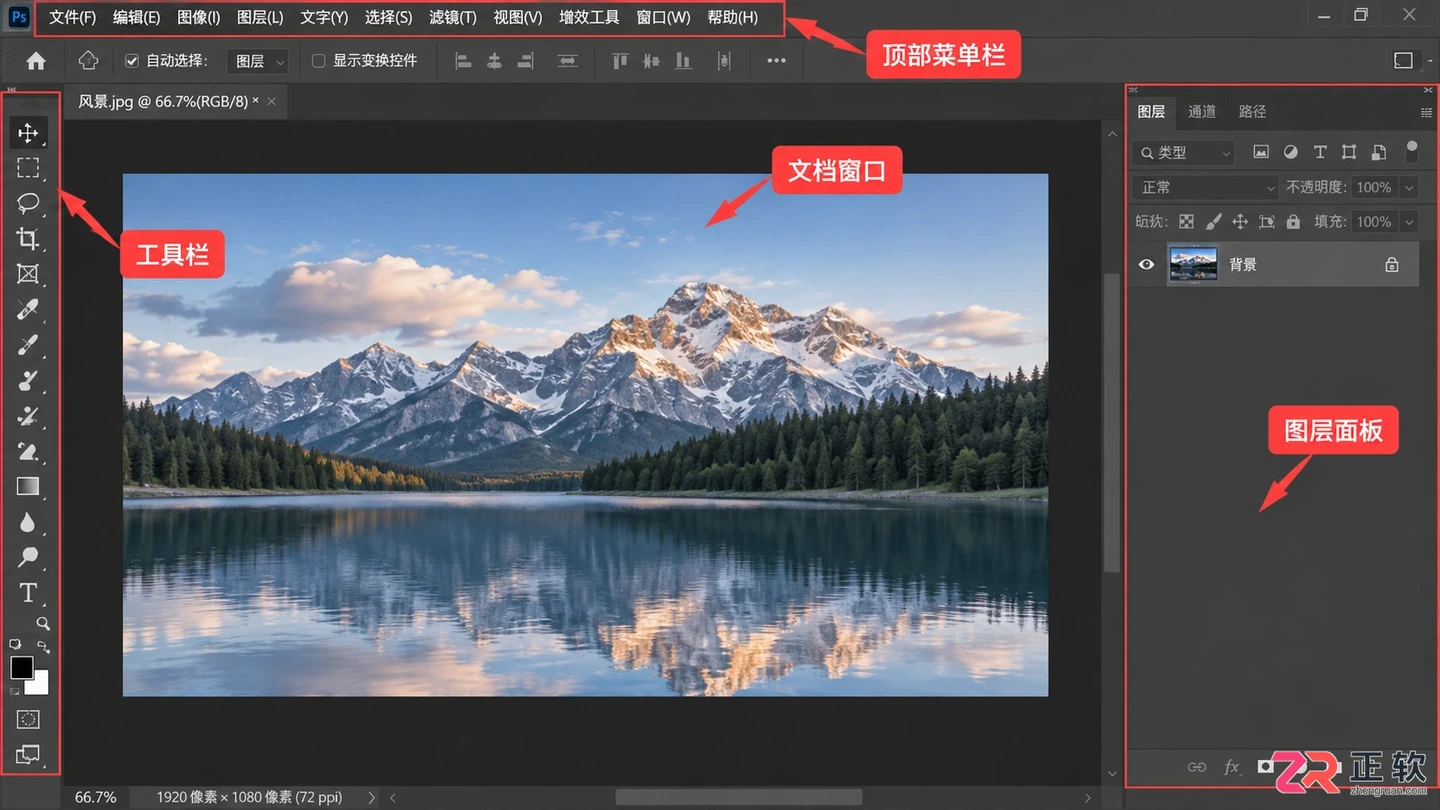Switch to the 通道 tab
Image resolution: width=1440 pixels, height=810 pixels.
1201,111
